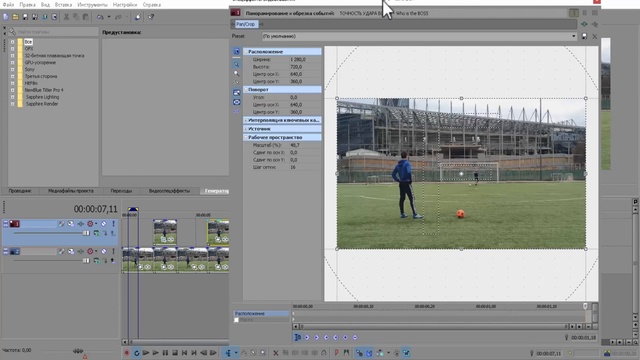This screenshot has width=640, height=360.
Task: Click the Поворот section header
Action: pos(282,89)
